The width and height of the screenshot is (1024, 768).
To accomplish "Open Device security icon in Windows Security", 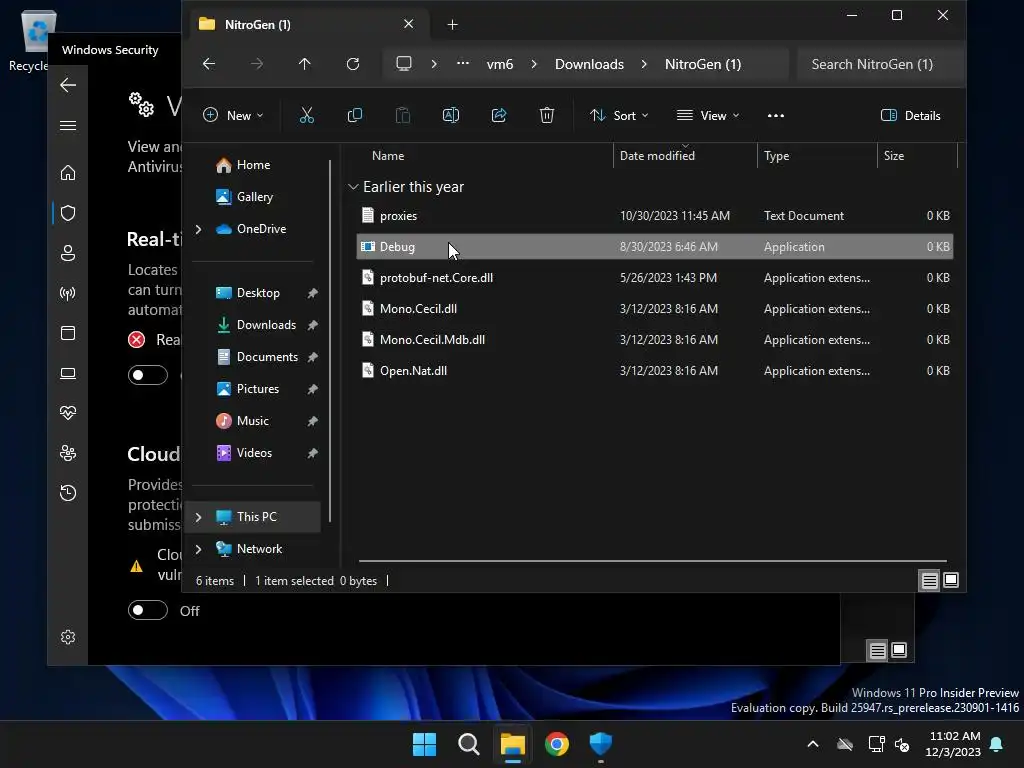I will pos(68,373).
